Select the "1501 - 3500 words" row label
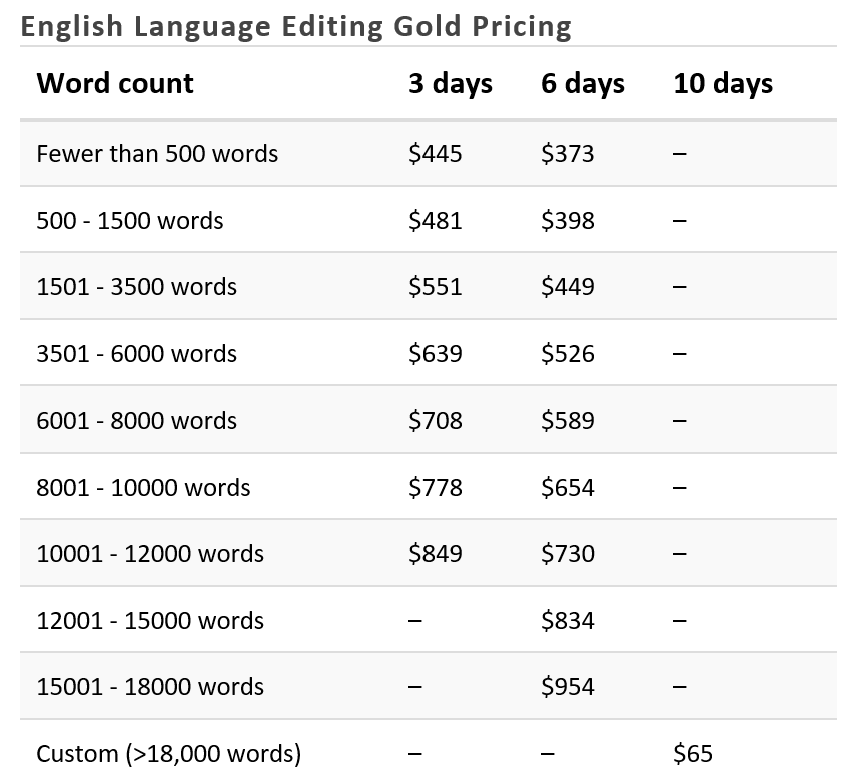This screenshot has height=784, width=846. (x=136, y=287)
